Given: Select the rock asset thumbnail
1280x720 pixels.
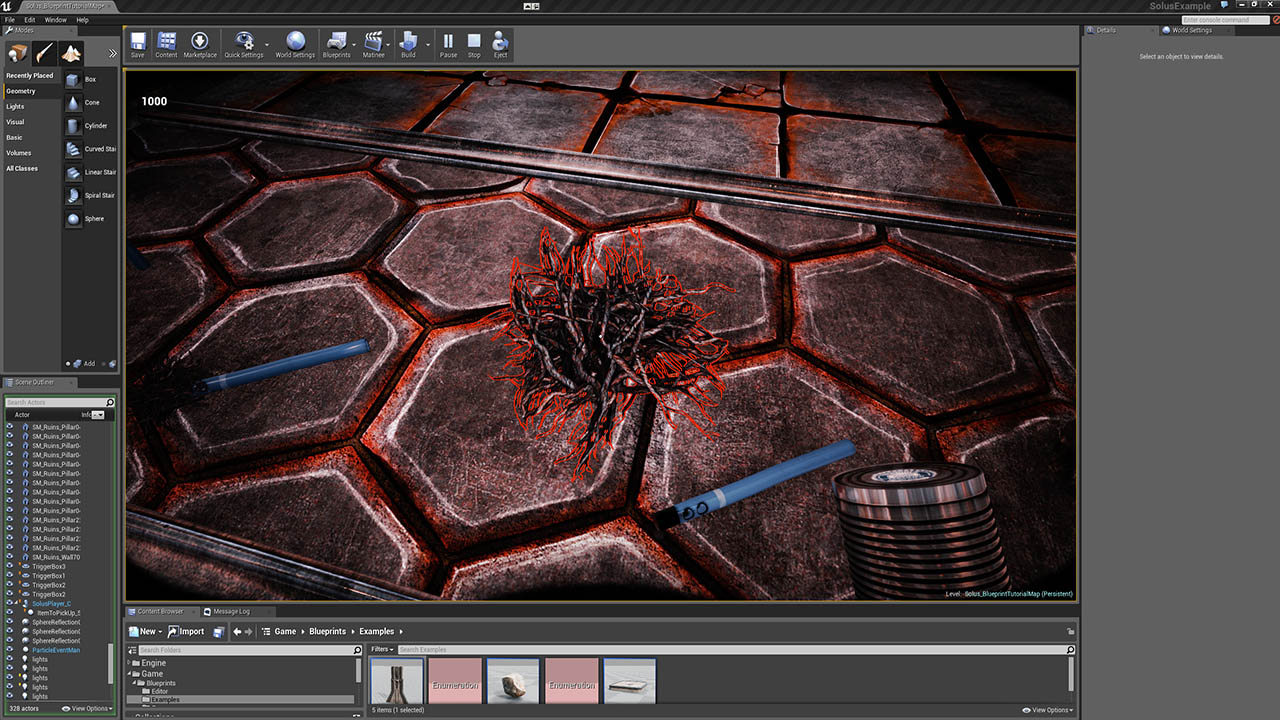Looking at the screenshot, I should click(513, 681).
